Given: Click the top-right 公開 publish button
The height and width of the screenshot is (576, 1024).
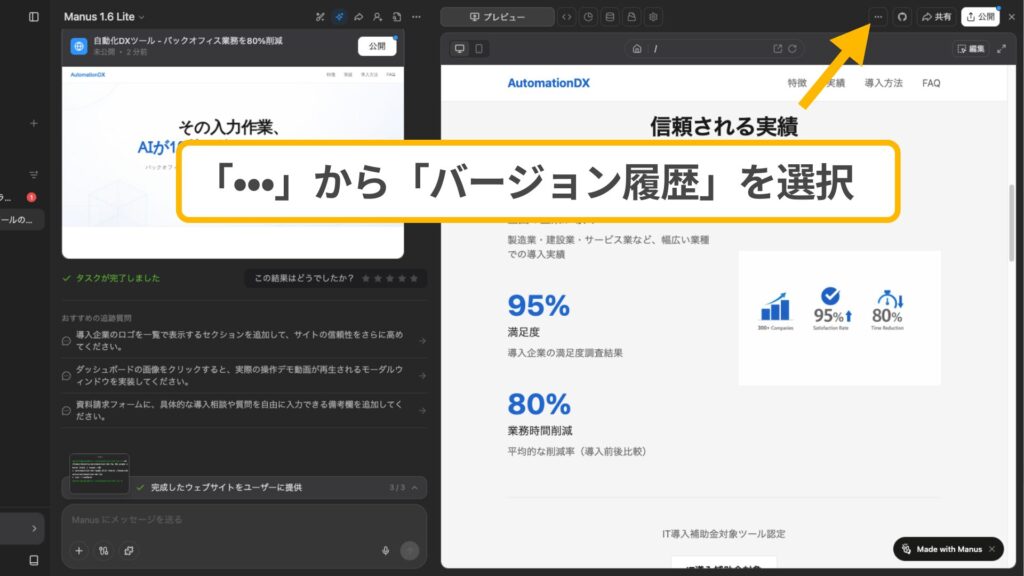Looking at the screenshot, I should pos(980,17).
